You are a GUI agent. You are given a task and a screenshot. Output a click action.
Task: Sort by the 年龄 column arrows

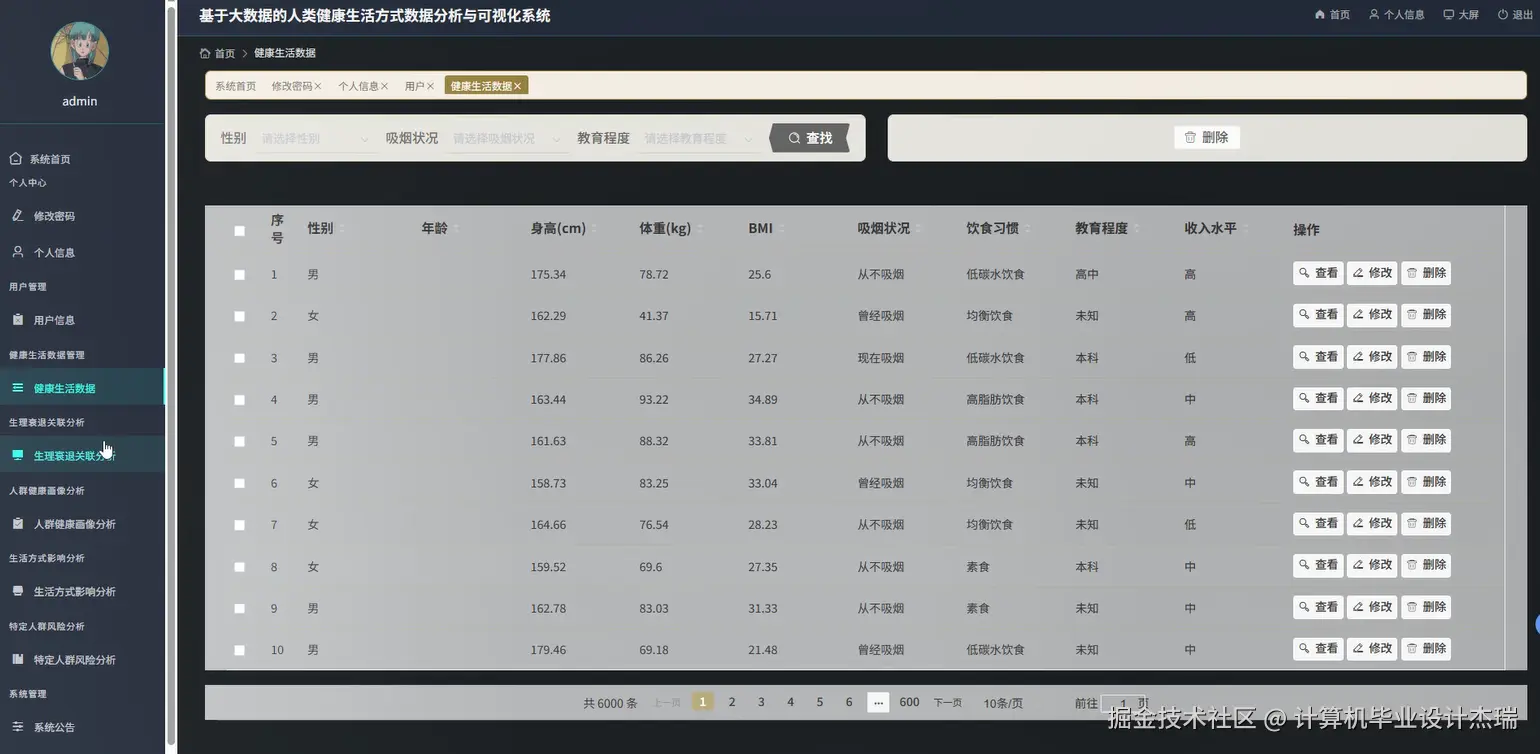(x=456, y=229)
